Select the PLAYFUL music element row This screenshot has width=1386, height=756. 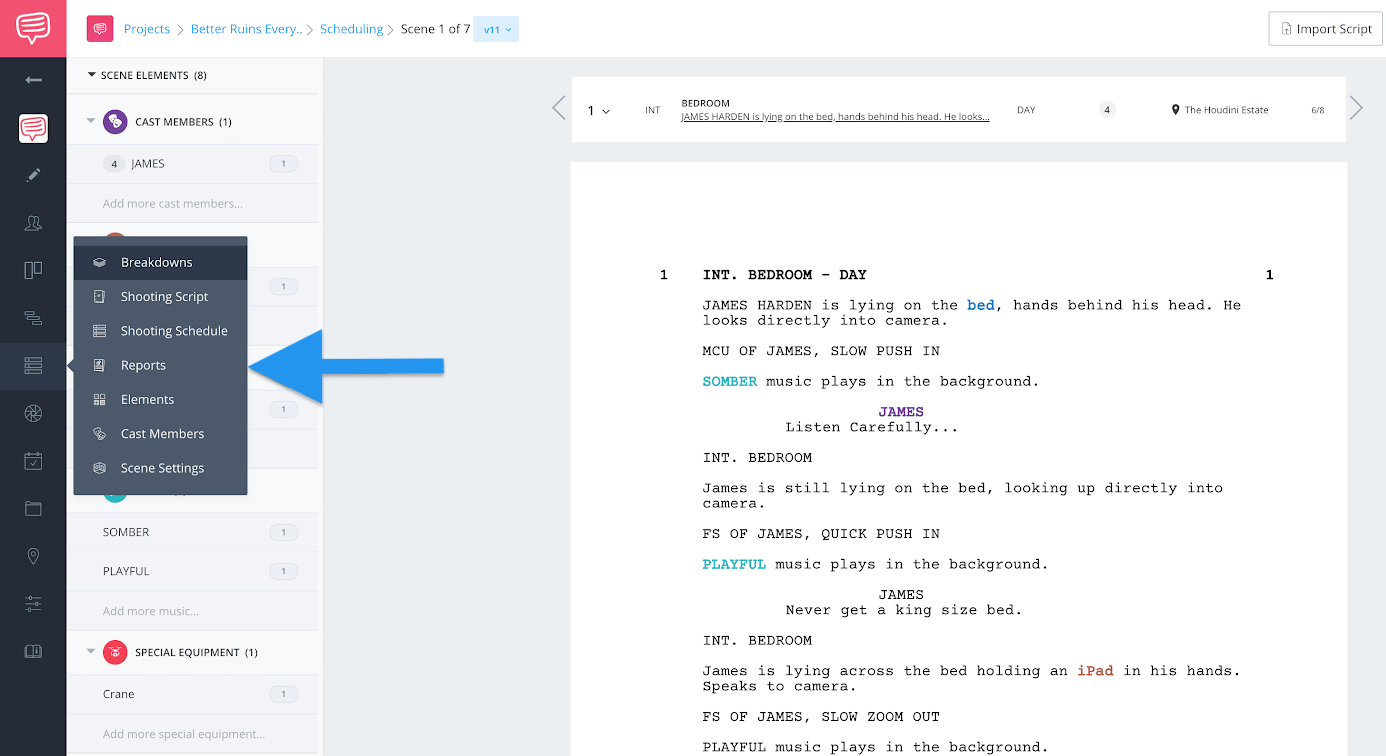pos(192,572)
